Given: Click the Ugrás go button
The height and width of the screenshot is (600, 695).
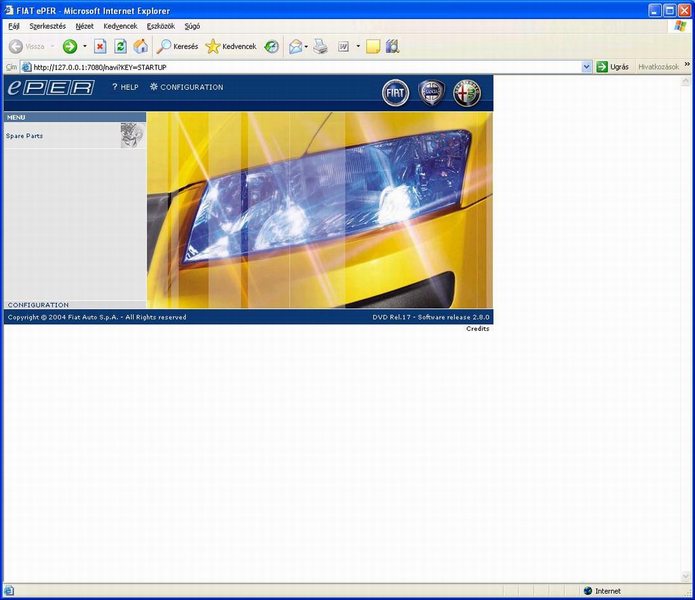Looking at the screenshot, I should [x=613, y=67].
